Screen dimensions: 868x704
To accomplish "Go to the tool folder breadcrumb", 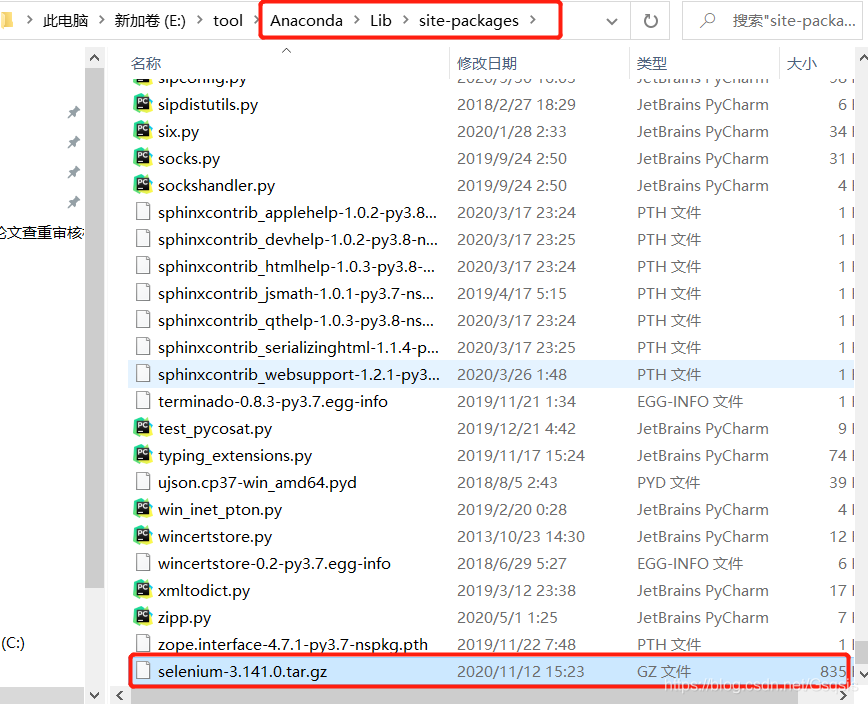I will point(226,19).
